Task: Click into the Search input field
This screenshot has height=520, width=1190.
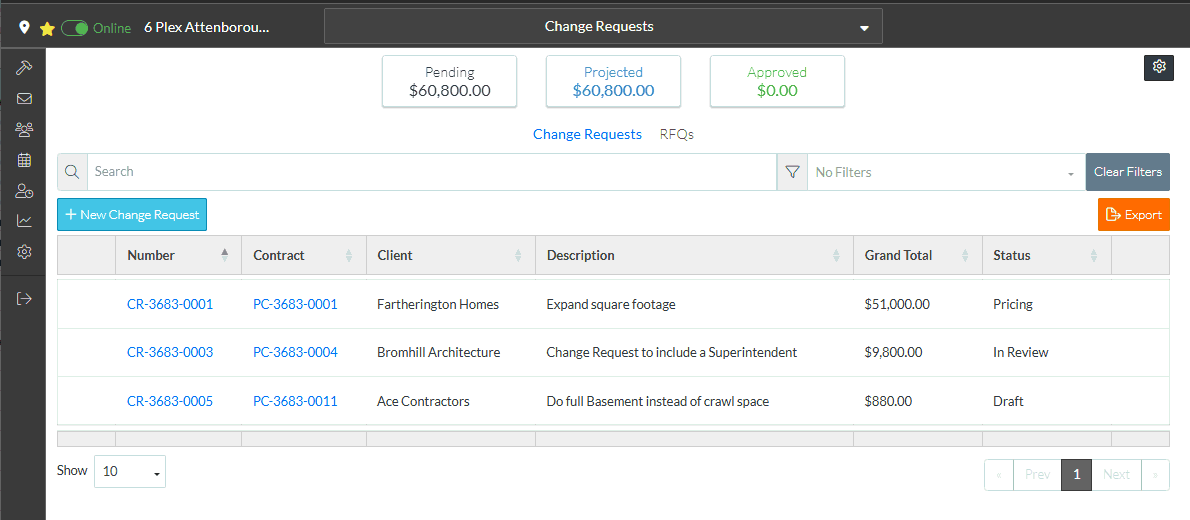Action: (x=430, y=172)
